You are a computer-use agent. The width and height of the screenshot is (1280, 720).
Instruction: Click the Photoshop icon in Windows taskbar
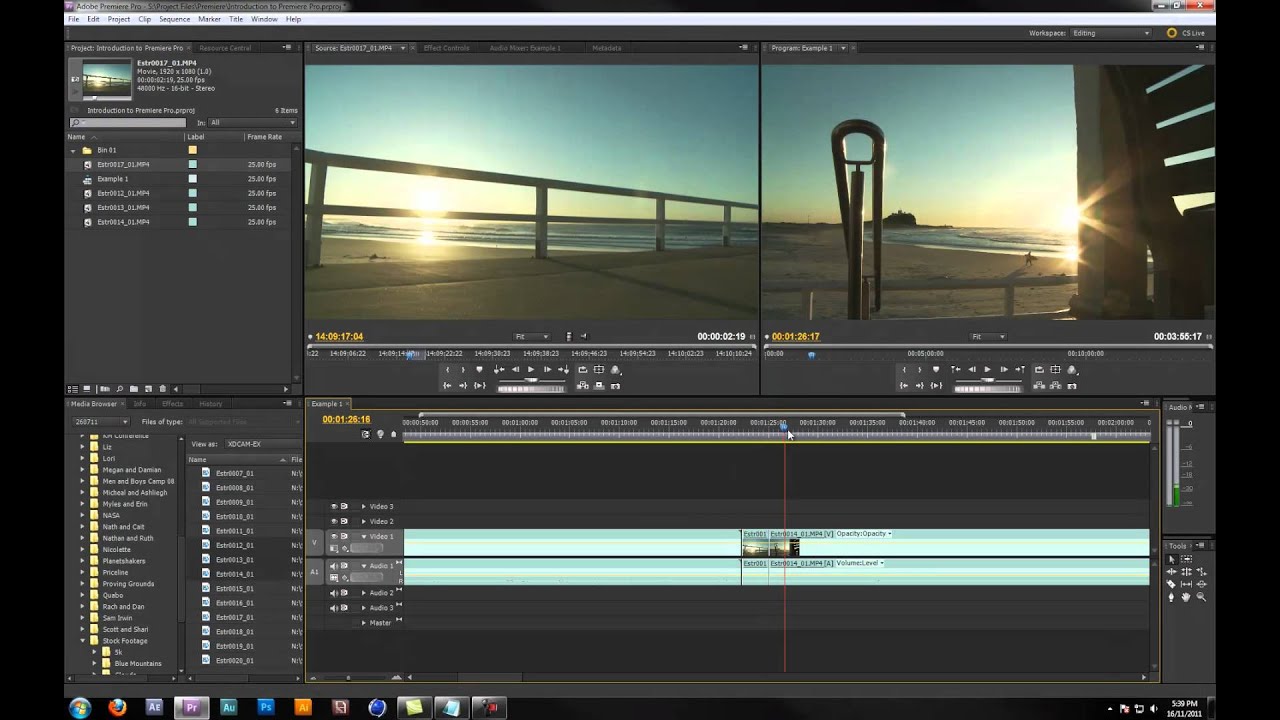266,708
